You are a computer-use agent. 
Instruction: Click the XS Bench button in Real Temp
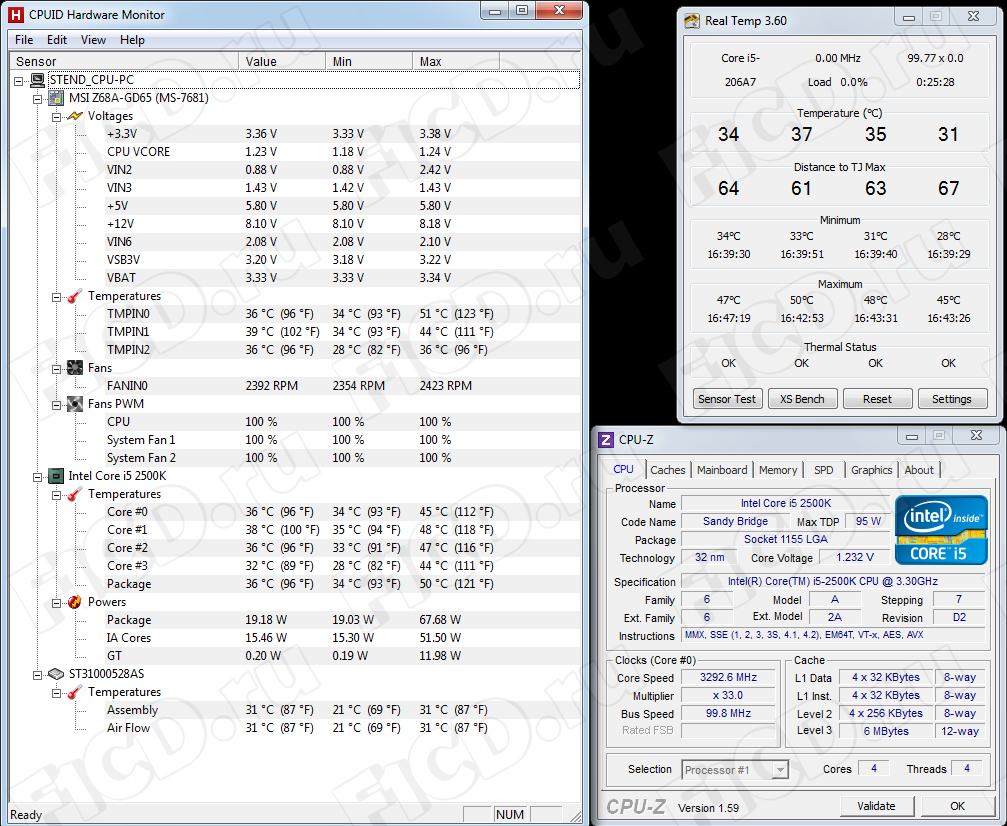click(802, 399)
